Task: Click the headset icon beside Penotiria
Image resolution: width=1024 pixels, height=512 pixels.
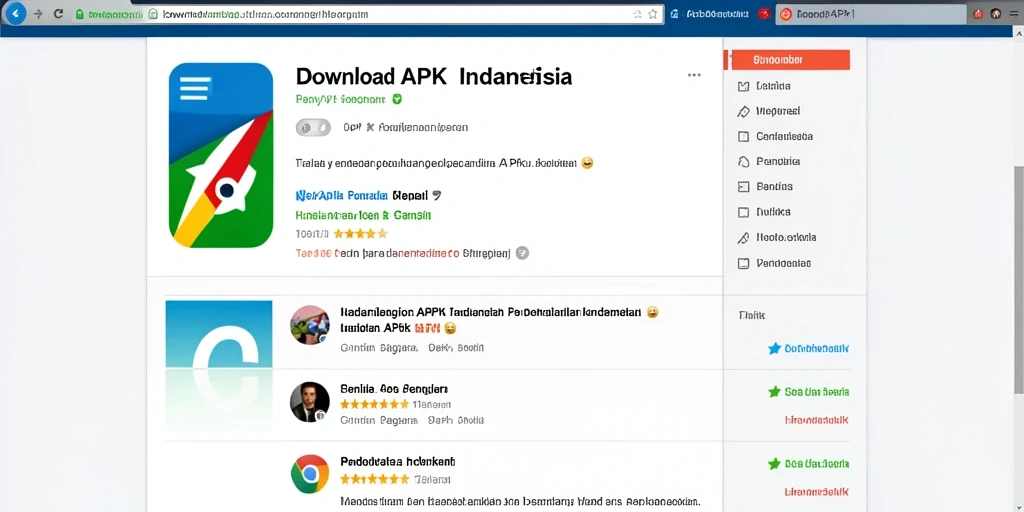Action: (x=743, y=161)
